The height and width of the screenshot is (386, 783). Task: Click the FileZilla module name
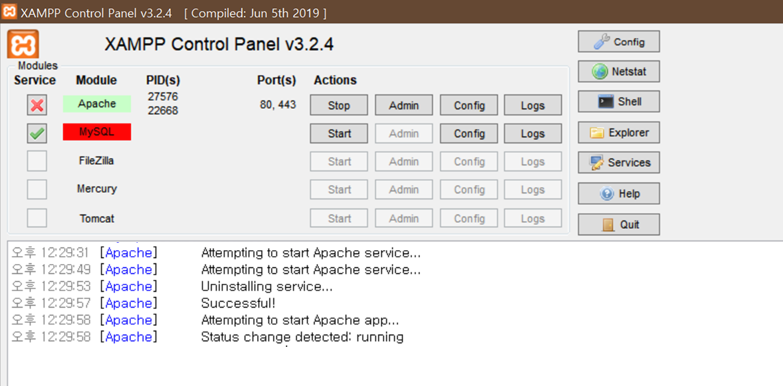pyautogui.click(x=96, y=161)
